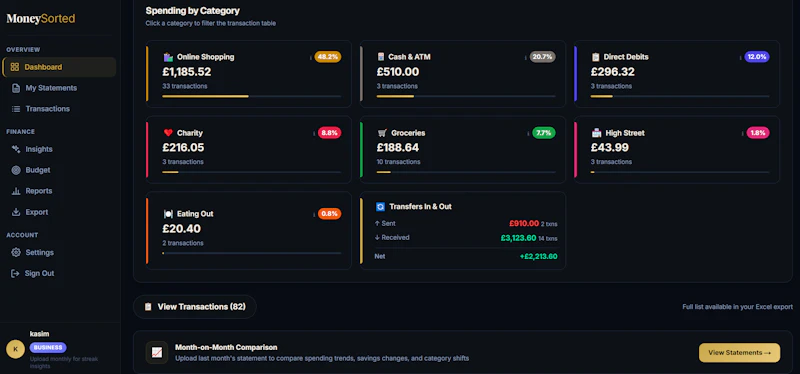Click the MoneySorted logo
The width and height of the screenshot is (800, 374).
pos(41,19)
